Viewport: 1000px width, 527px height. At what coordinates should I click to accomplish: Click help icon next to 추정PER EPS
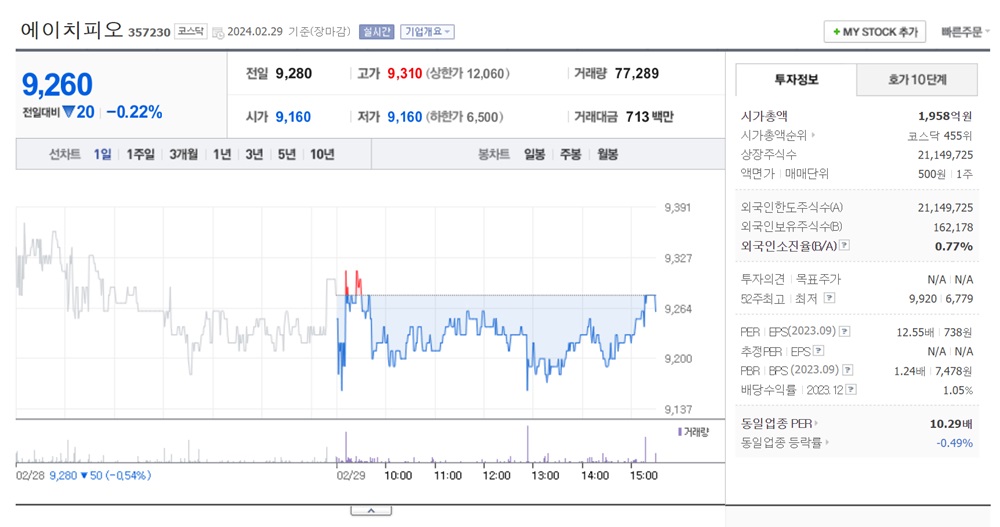coord(819,350)
